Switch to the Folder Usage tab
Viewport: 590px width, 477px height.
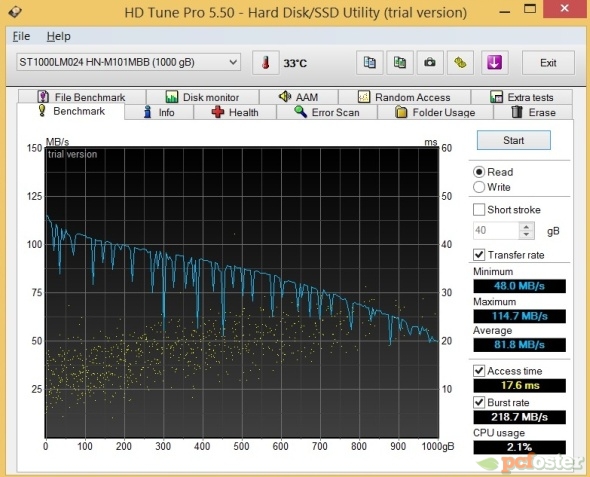point(435,112)
